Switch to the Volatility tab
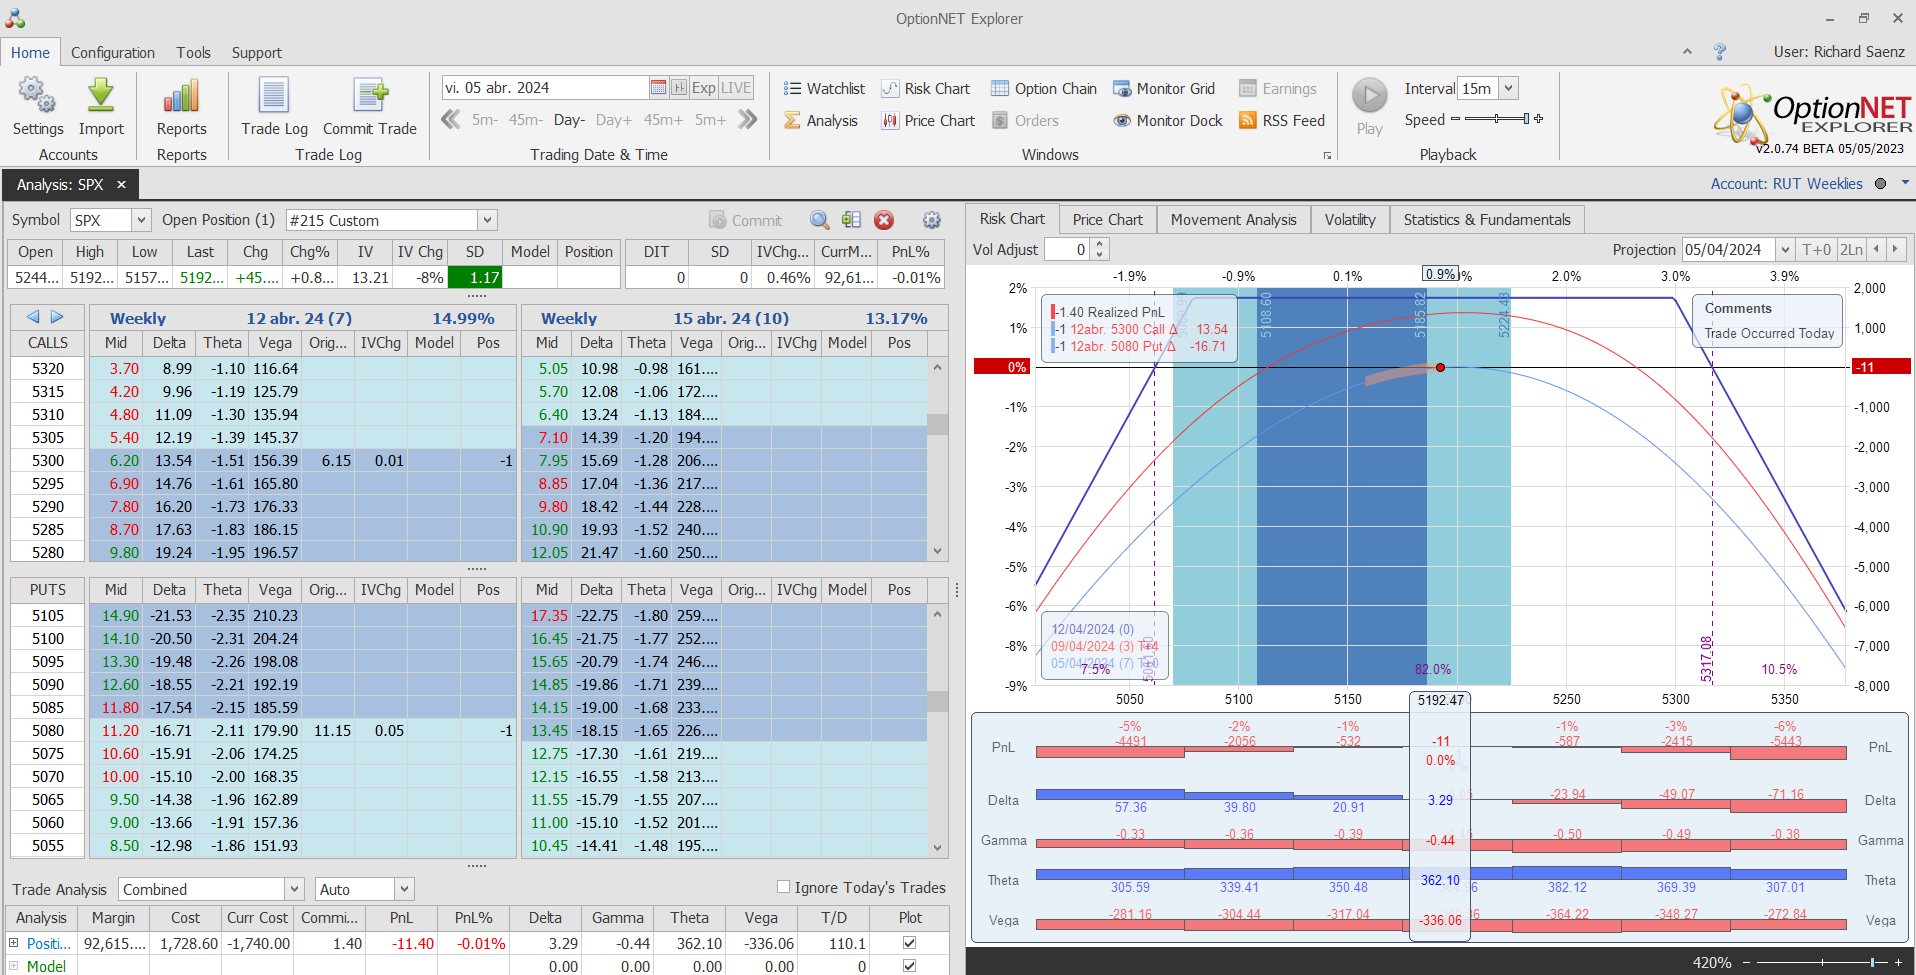1916x975 pixels. pyautogui.click(x=1349, y=220)
